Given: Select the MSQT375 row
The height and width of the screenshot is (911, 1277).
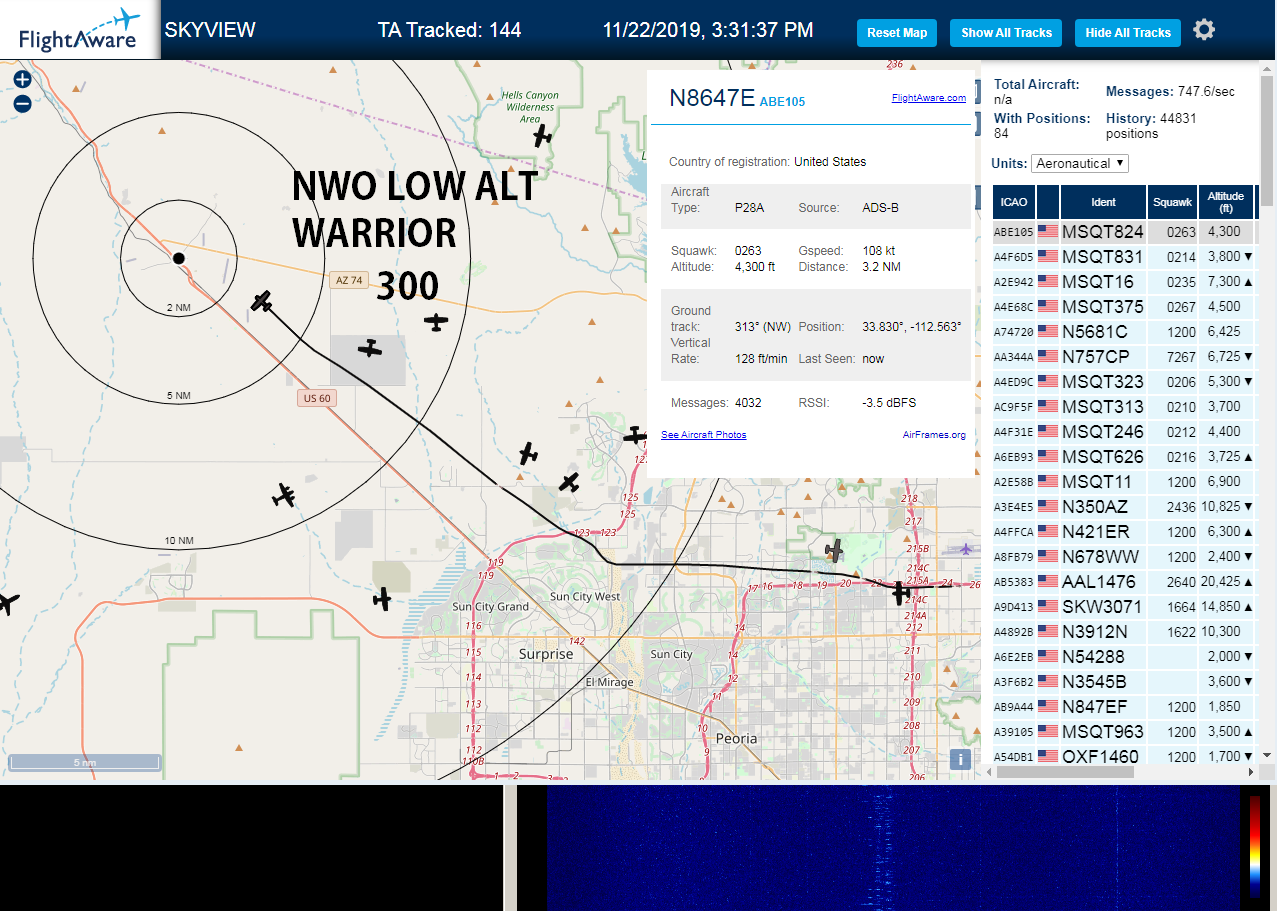Looking at the screenshot, I should point(1123,306).
